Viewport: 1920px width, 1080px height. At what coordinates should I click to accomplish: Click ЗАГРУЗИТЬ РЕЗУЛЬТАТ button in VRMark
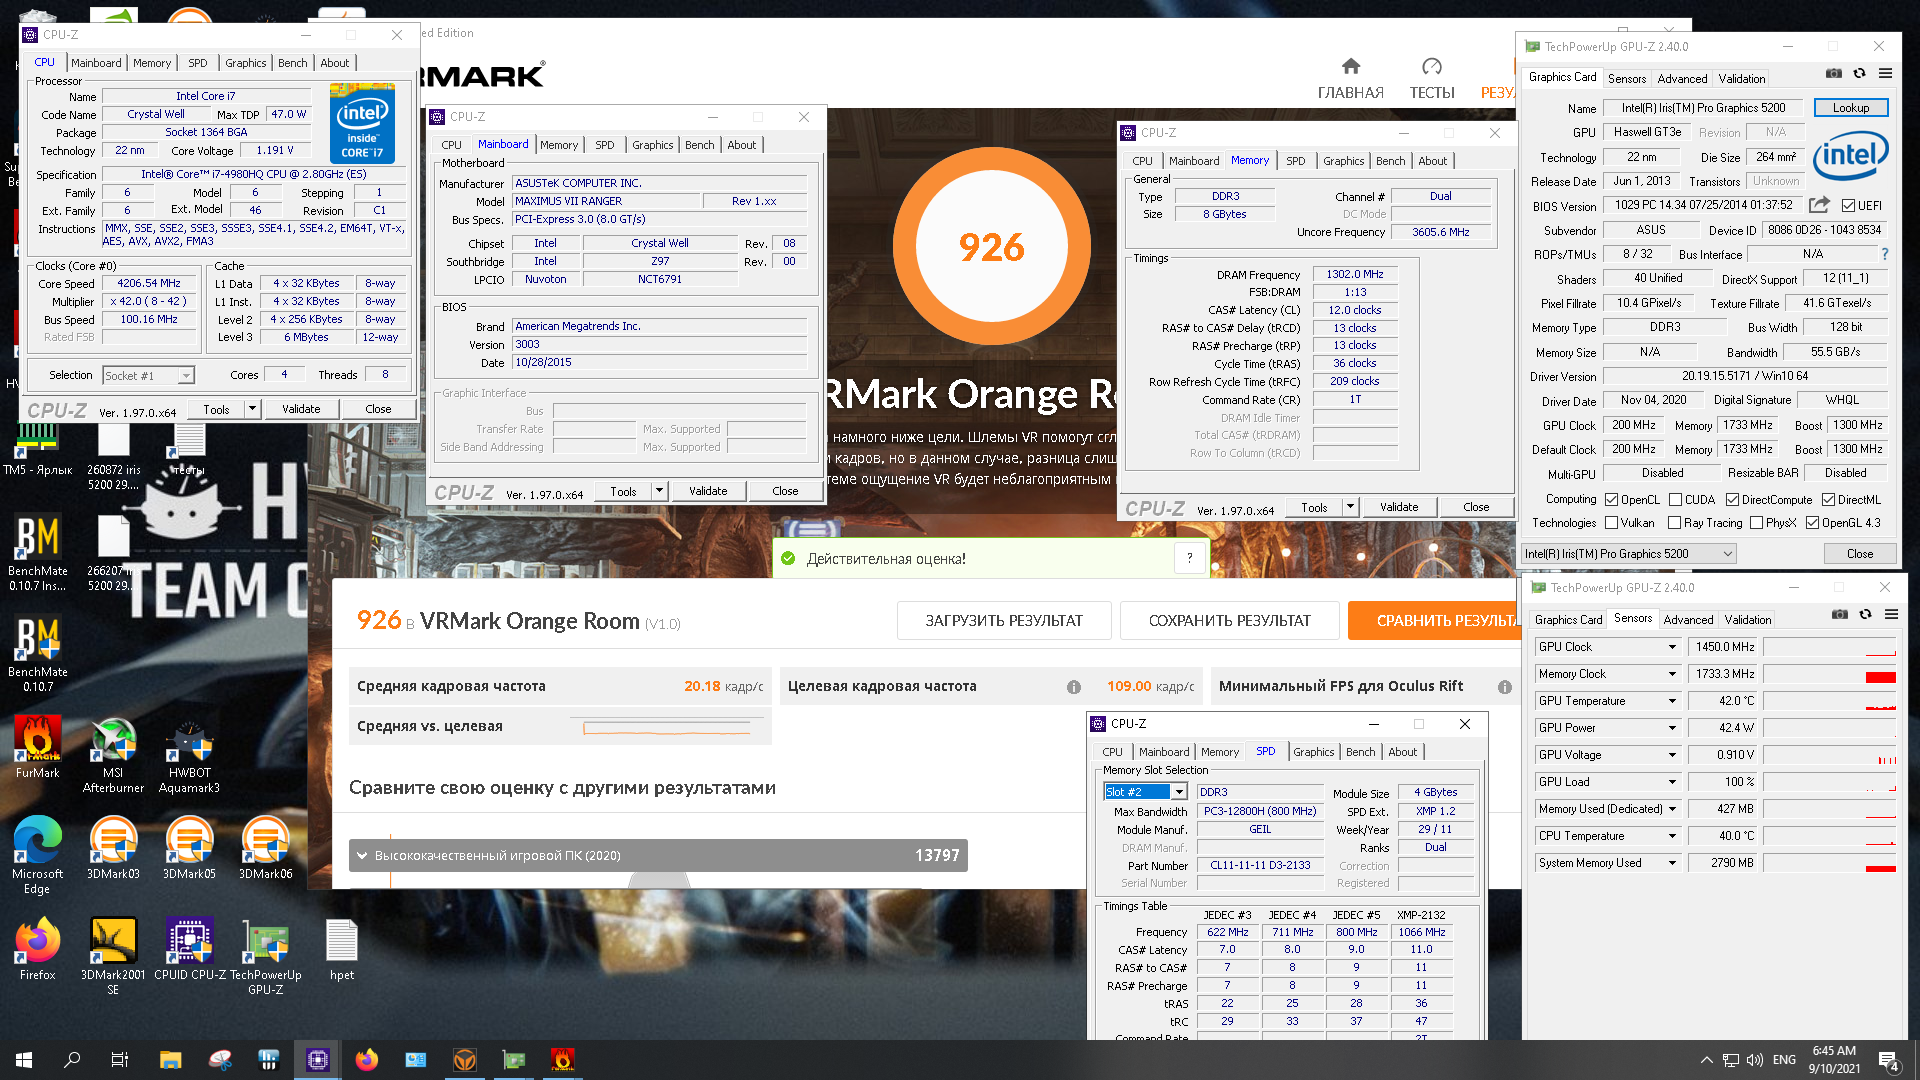(x=1004, y=621)
